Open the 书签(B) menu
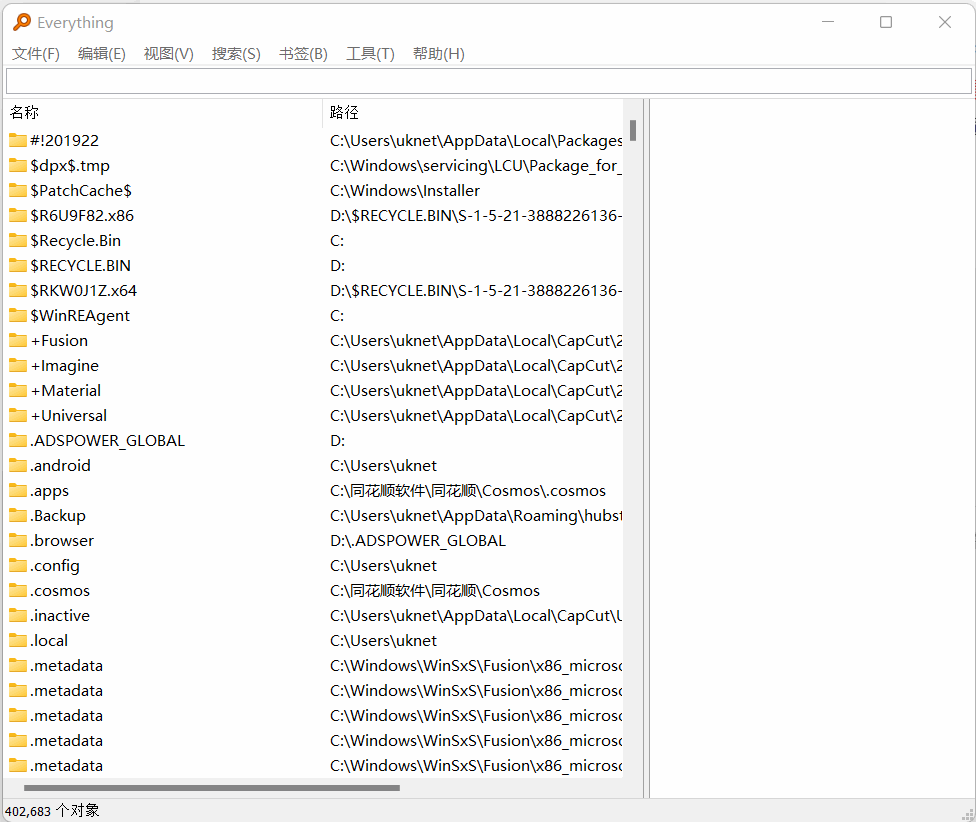This screenshot has width=976, height=822. coord(303,54)
